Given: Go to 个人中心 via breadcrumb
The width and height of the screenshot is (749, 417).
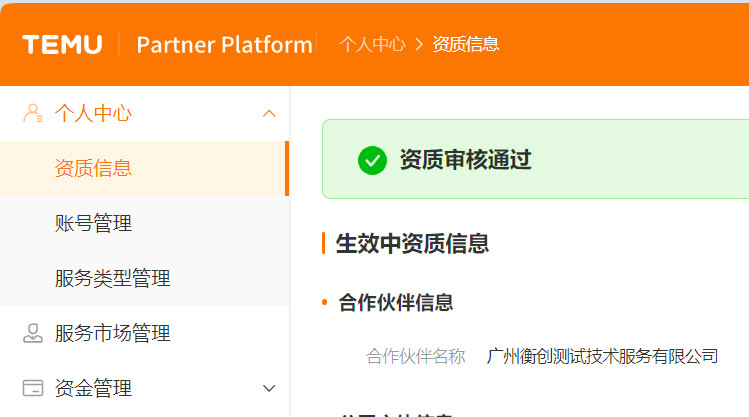Looking at the screenshot, I should tap(372, 44).
